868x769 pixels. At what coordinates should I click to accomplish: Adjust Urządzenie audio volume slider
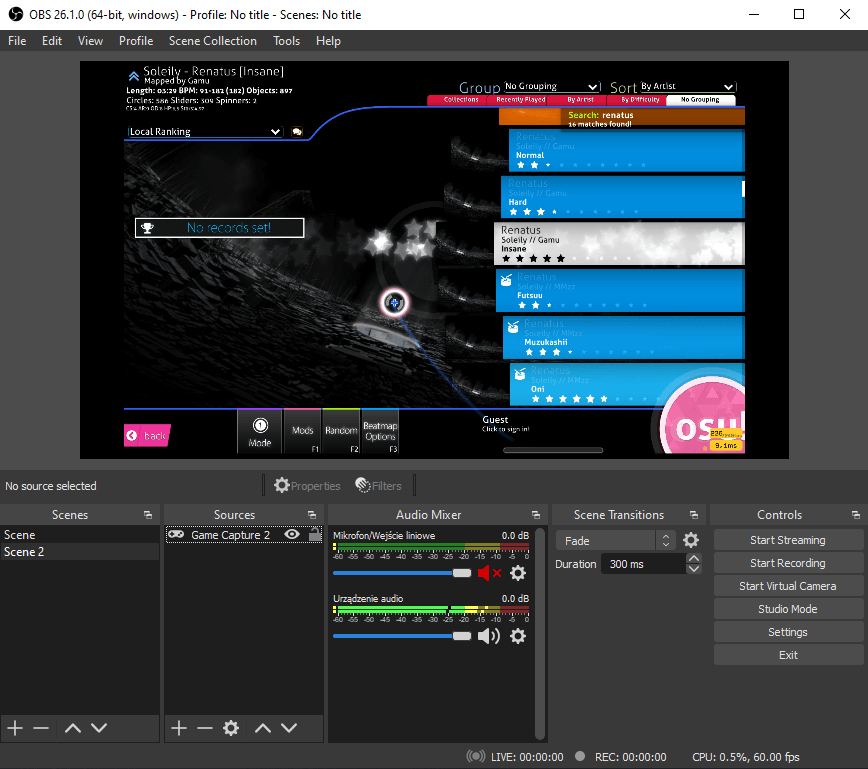coord(402,636)
